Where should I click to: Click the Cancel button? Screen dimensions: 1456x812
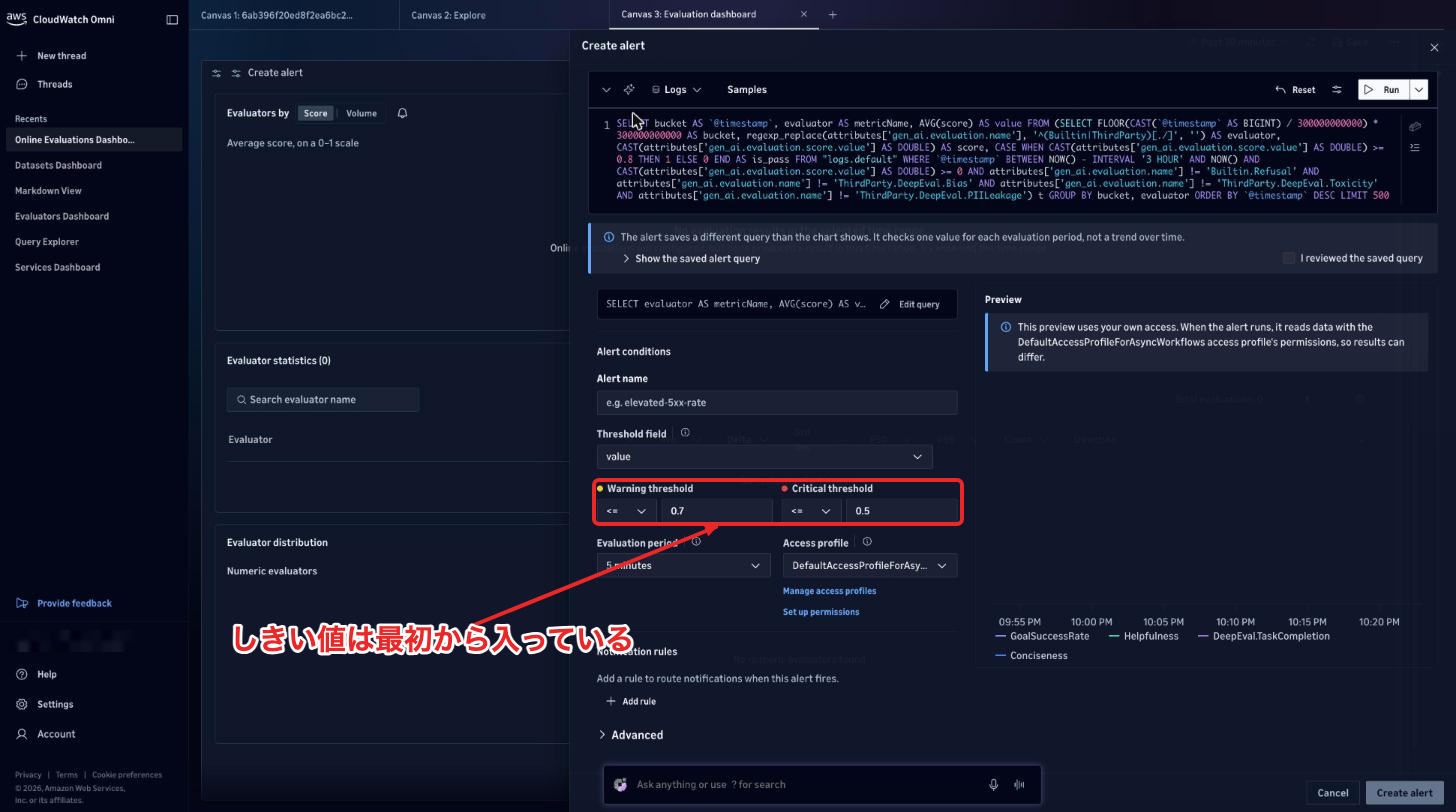[1333, 793]
